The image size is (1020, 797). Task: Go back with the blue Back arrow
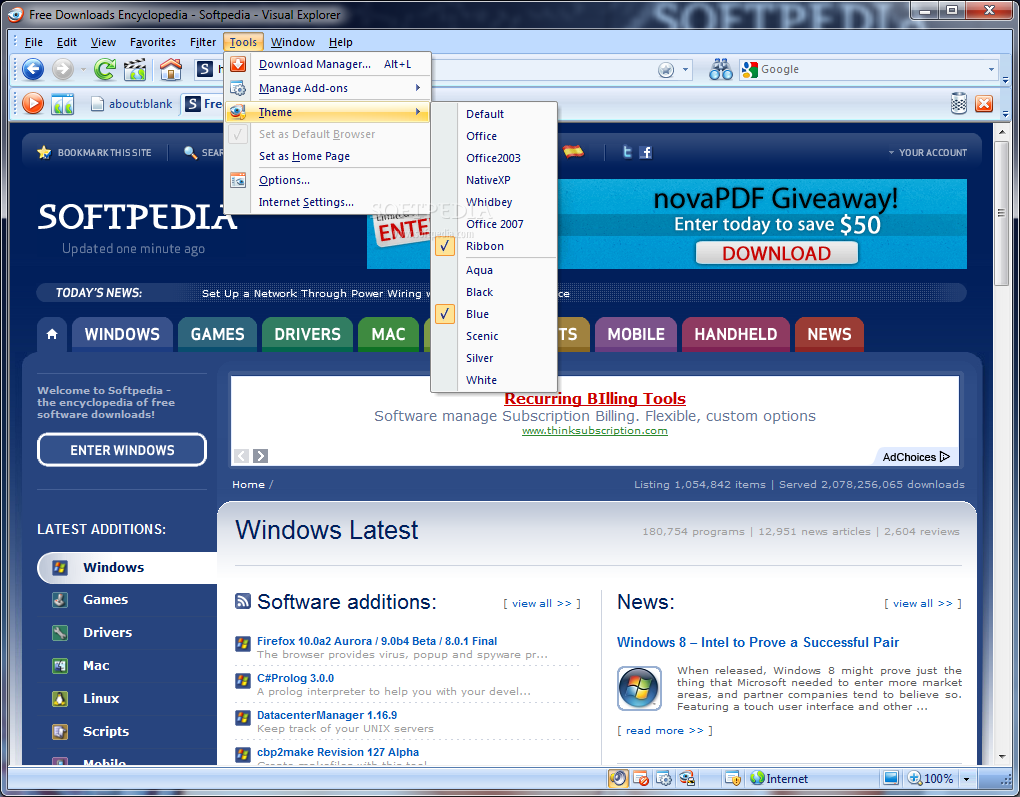point(33,69)
